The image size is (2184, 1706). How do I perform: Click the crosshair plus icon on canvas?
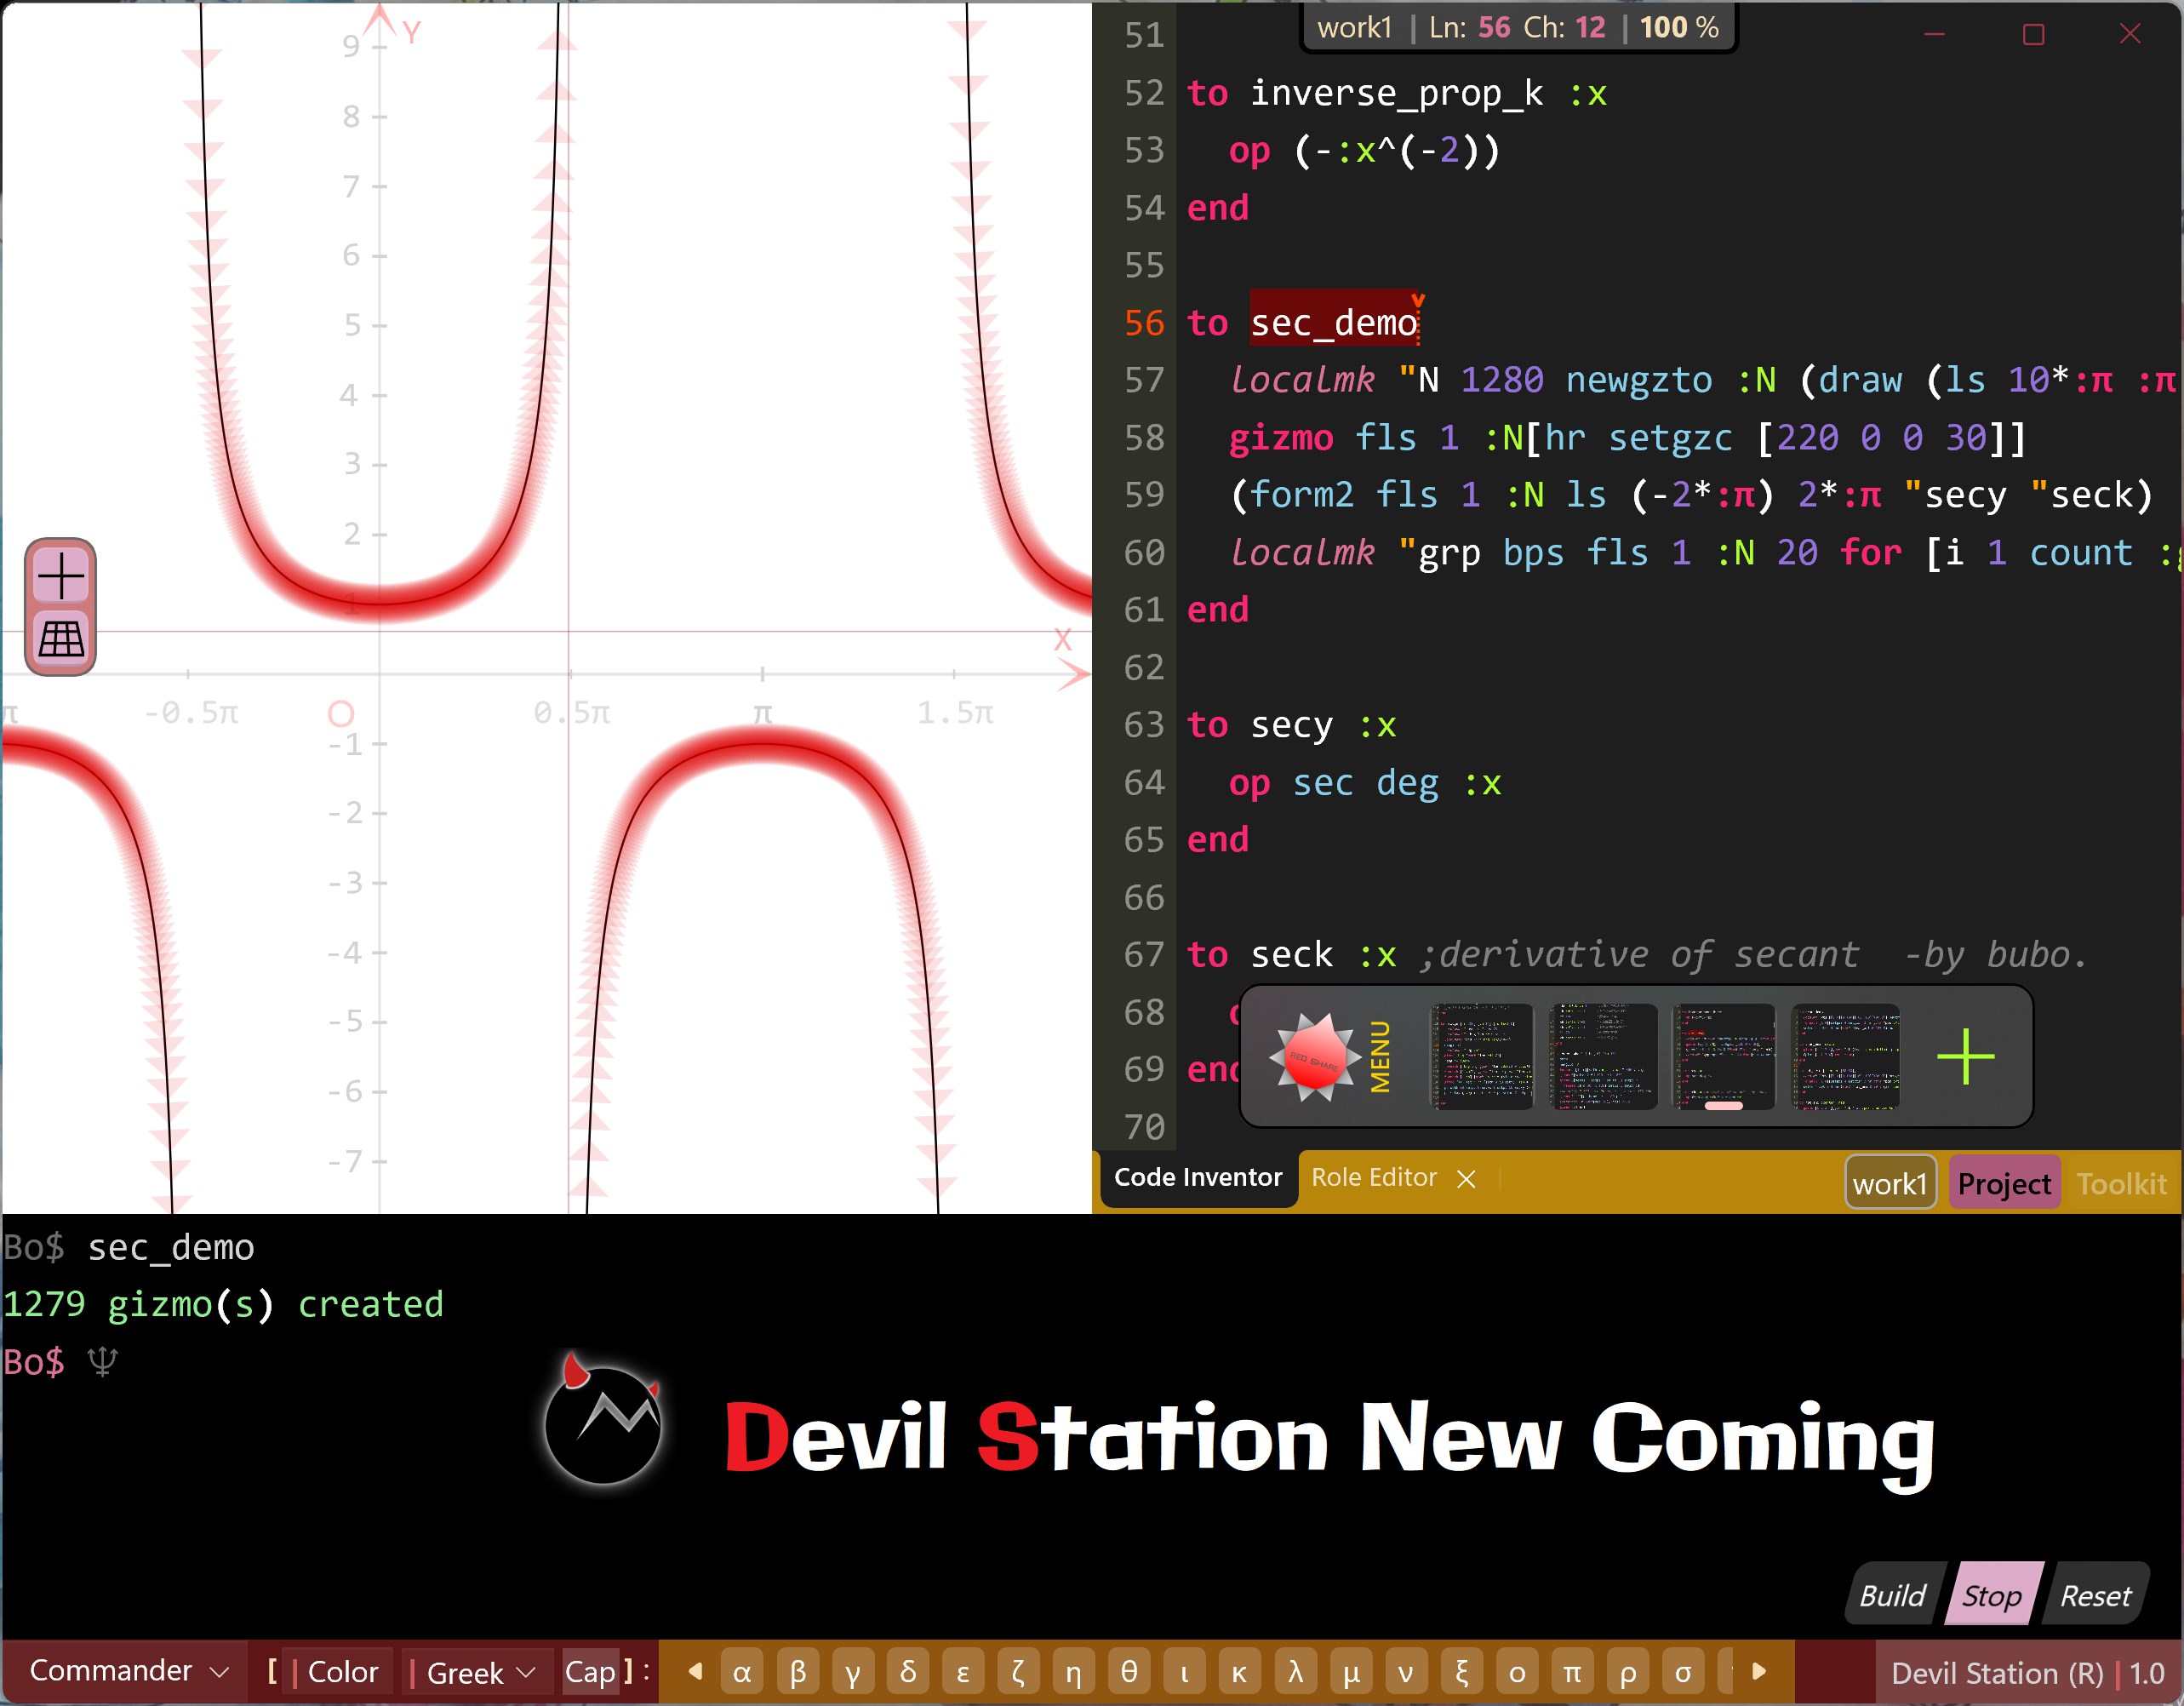pos(61,576)
